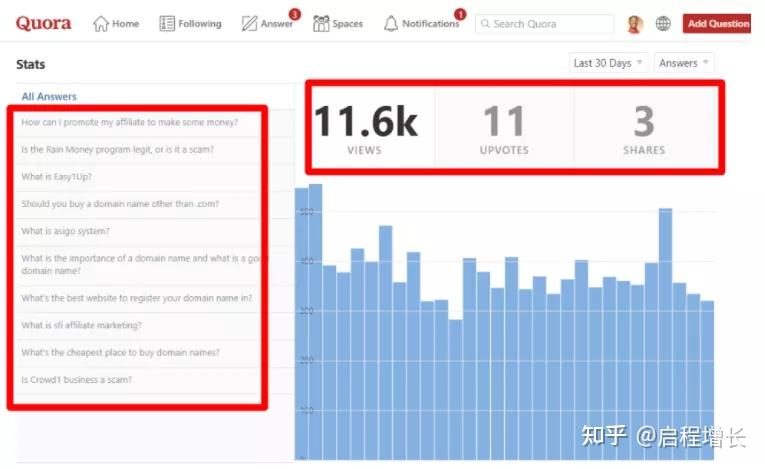Go to the Home icon

coord(101,23)
